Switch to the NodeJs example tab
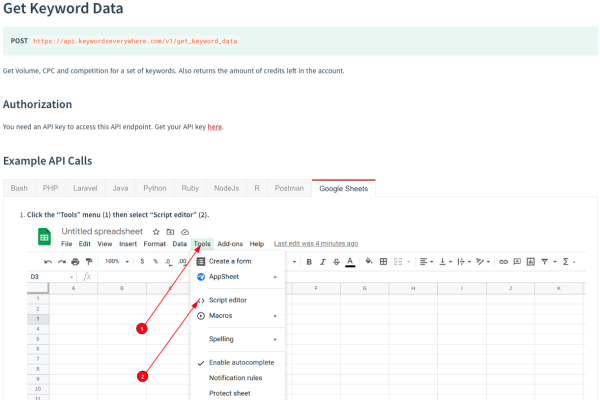Screen dimensions: 600x400 point(227,188)
